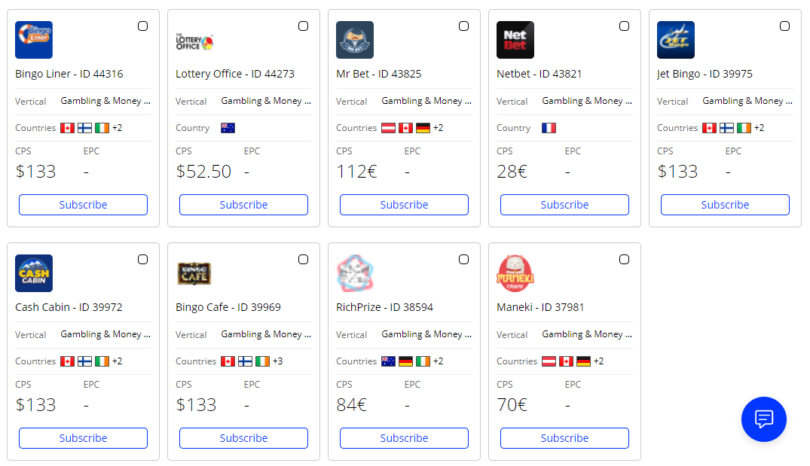
Task: Subscribe to the Mr Bet offer
Action: [x=404, y=205]
